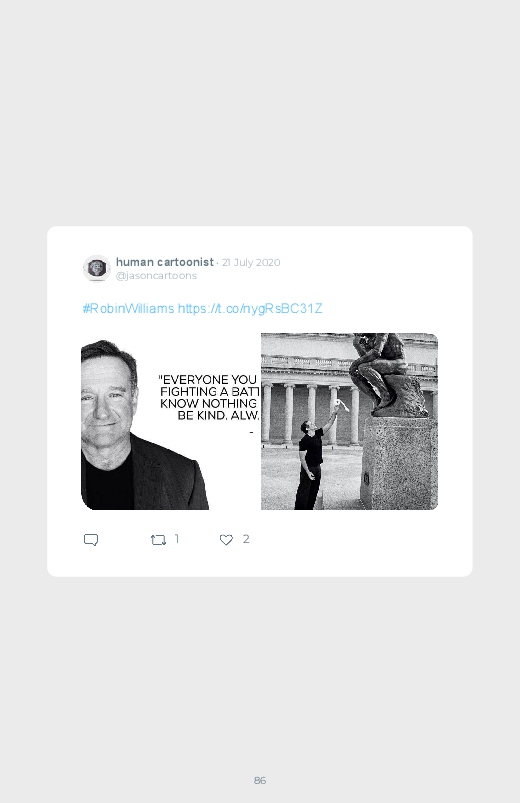This screenshot has height=803, width=520.
Task: Click the page number 86
Action: click(x=260, y=780)
